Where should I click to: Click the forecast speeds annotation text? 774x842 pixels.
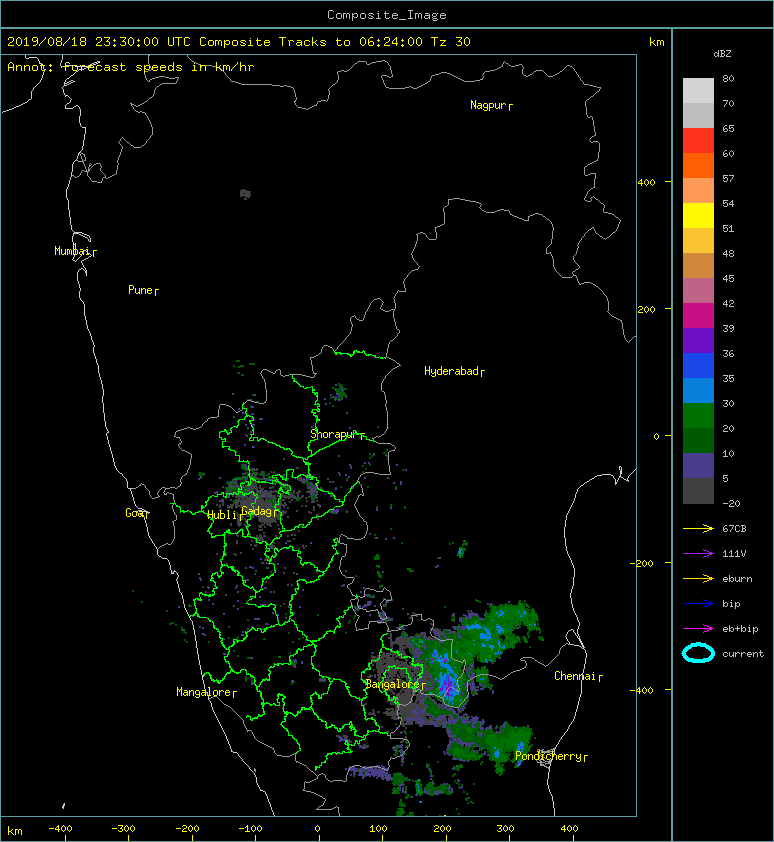pos(131,67)
